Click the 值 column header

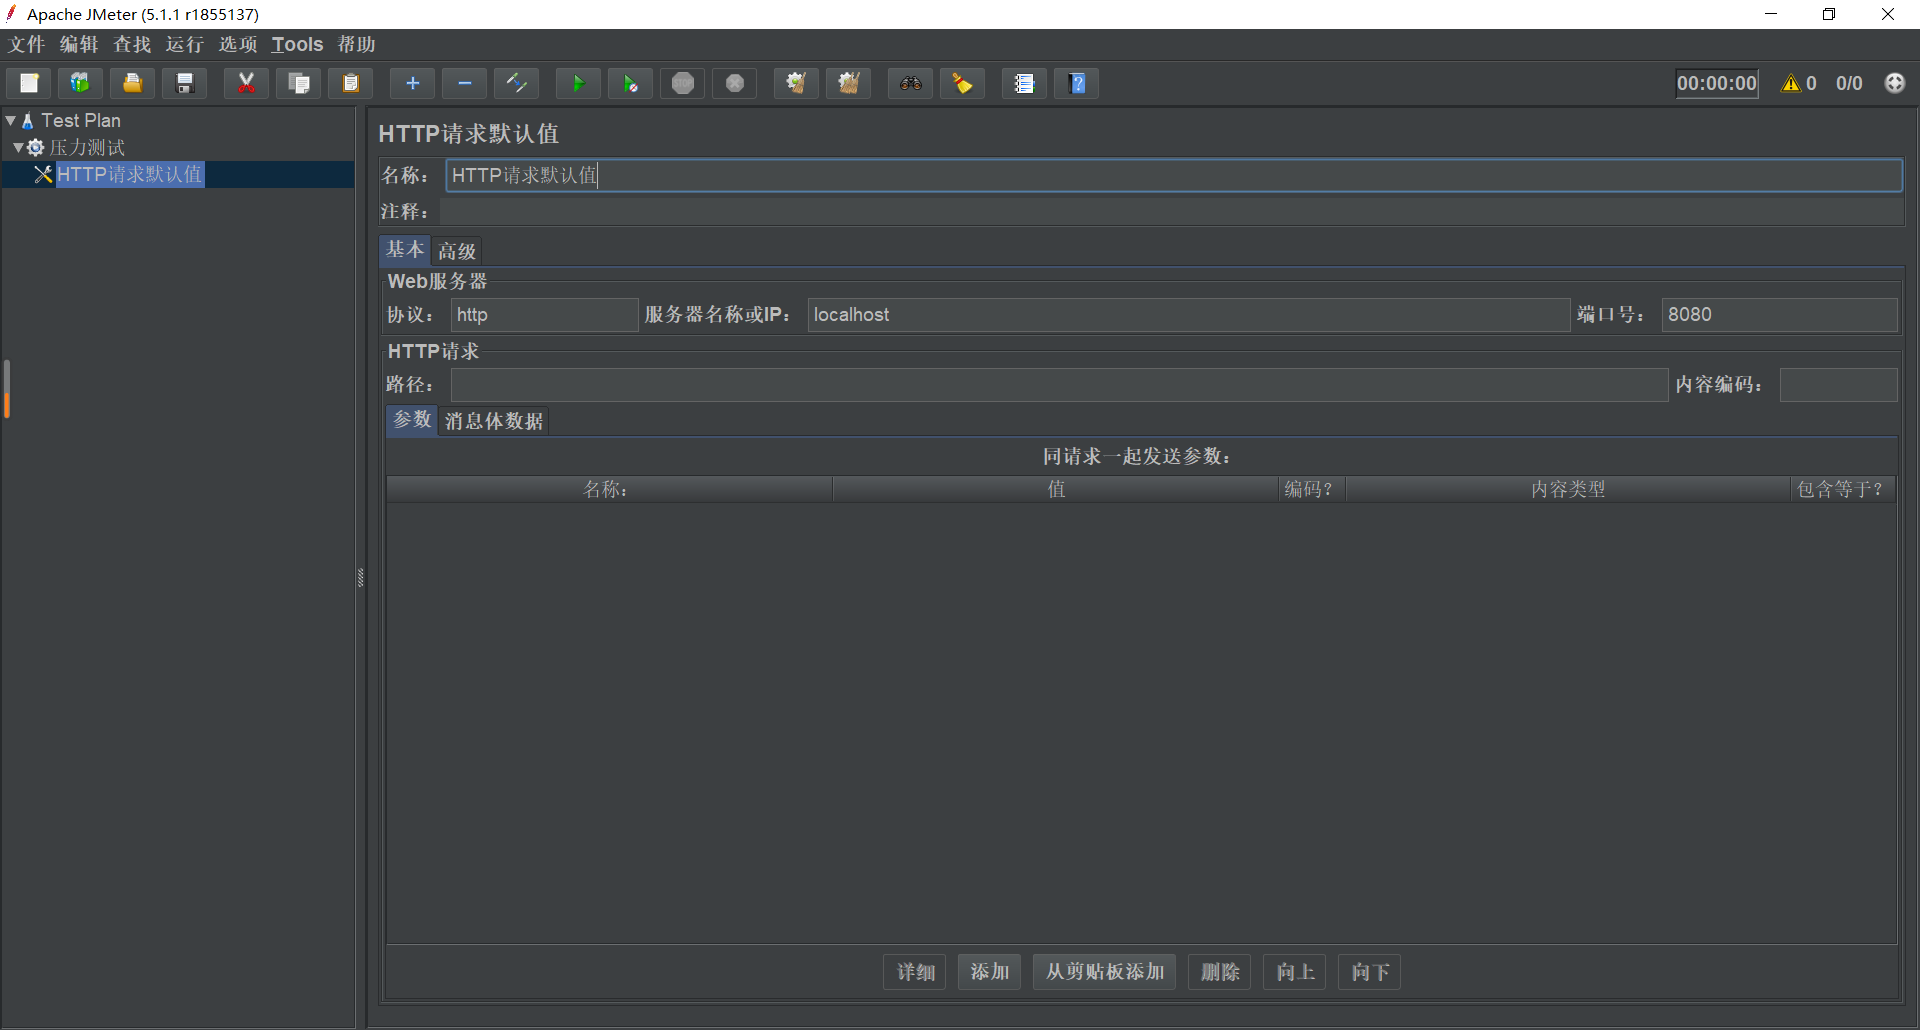coord(1056,489)
